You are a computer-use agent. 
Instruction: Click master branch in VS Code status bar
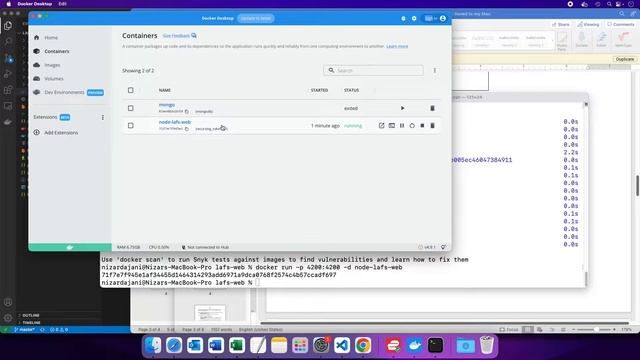pos(25,329)
